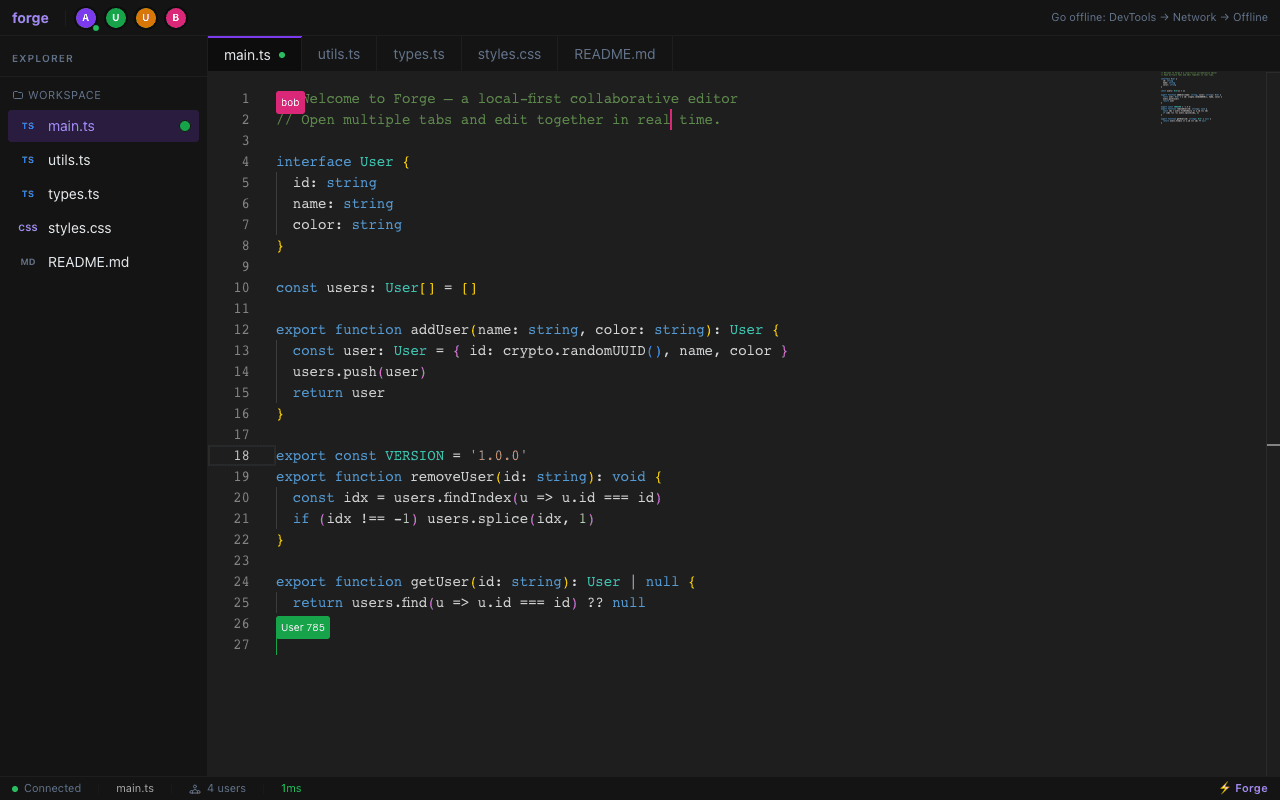Click the Connected status indicator
Screen dimensions: 1280x800
pos(47,788)
